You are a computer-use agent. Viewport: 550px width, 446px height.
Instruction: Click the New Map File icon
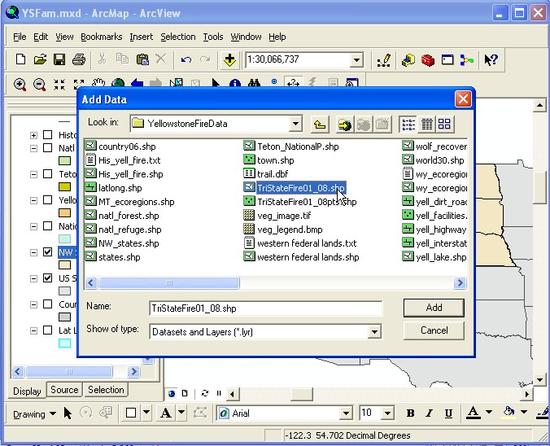(x=20, y=59)
